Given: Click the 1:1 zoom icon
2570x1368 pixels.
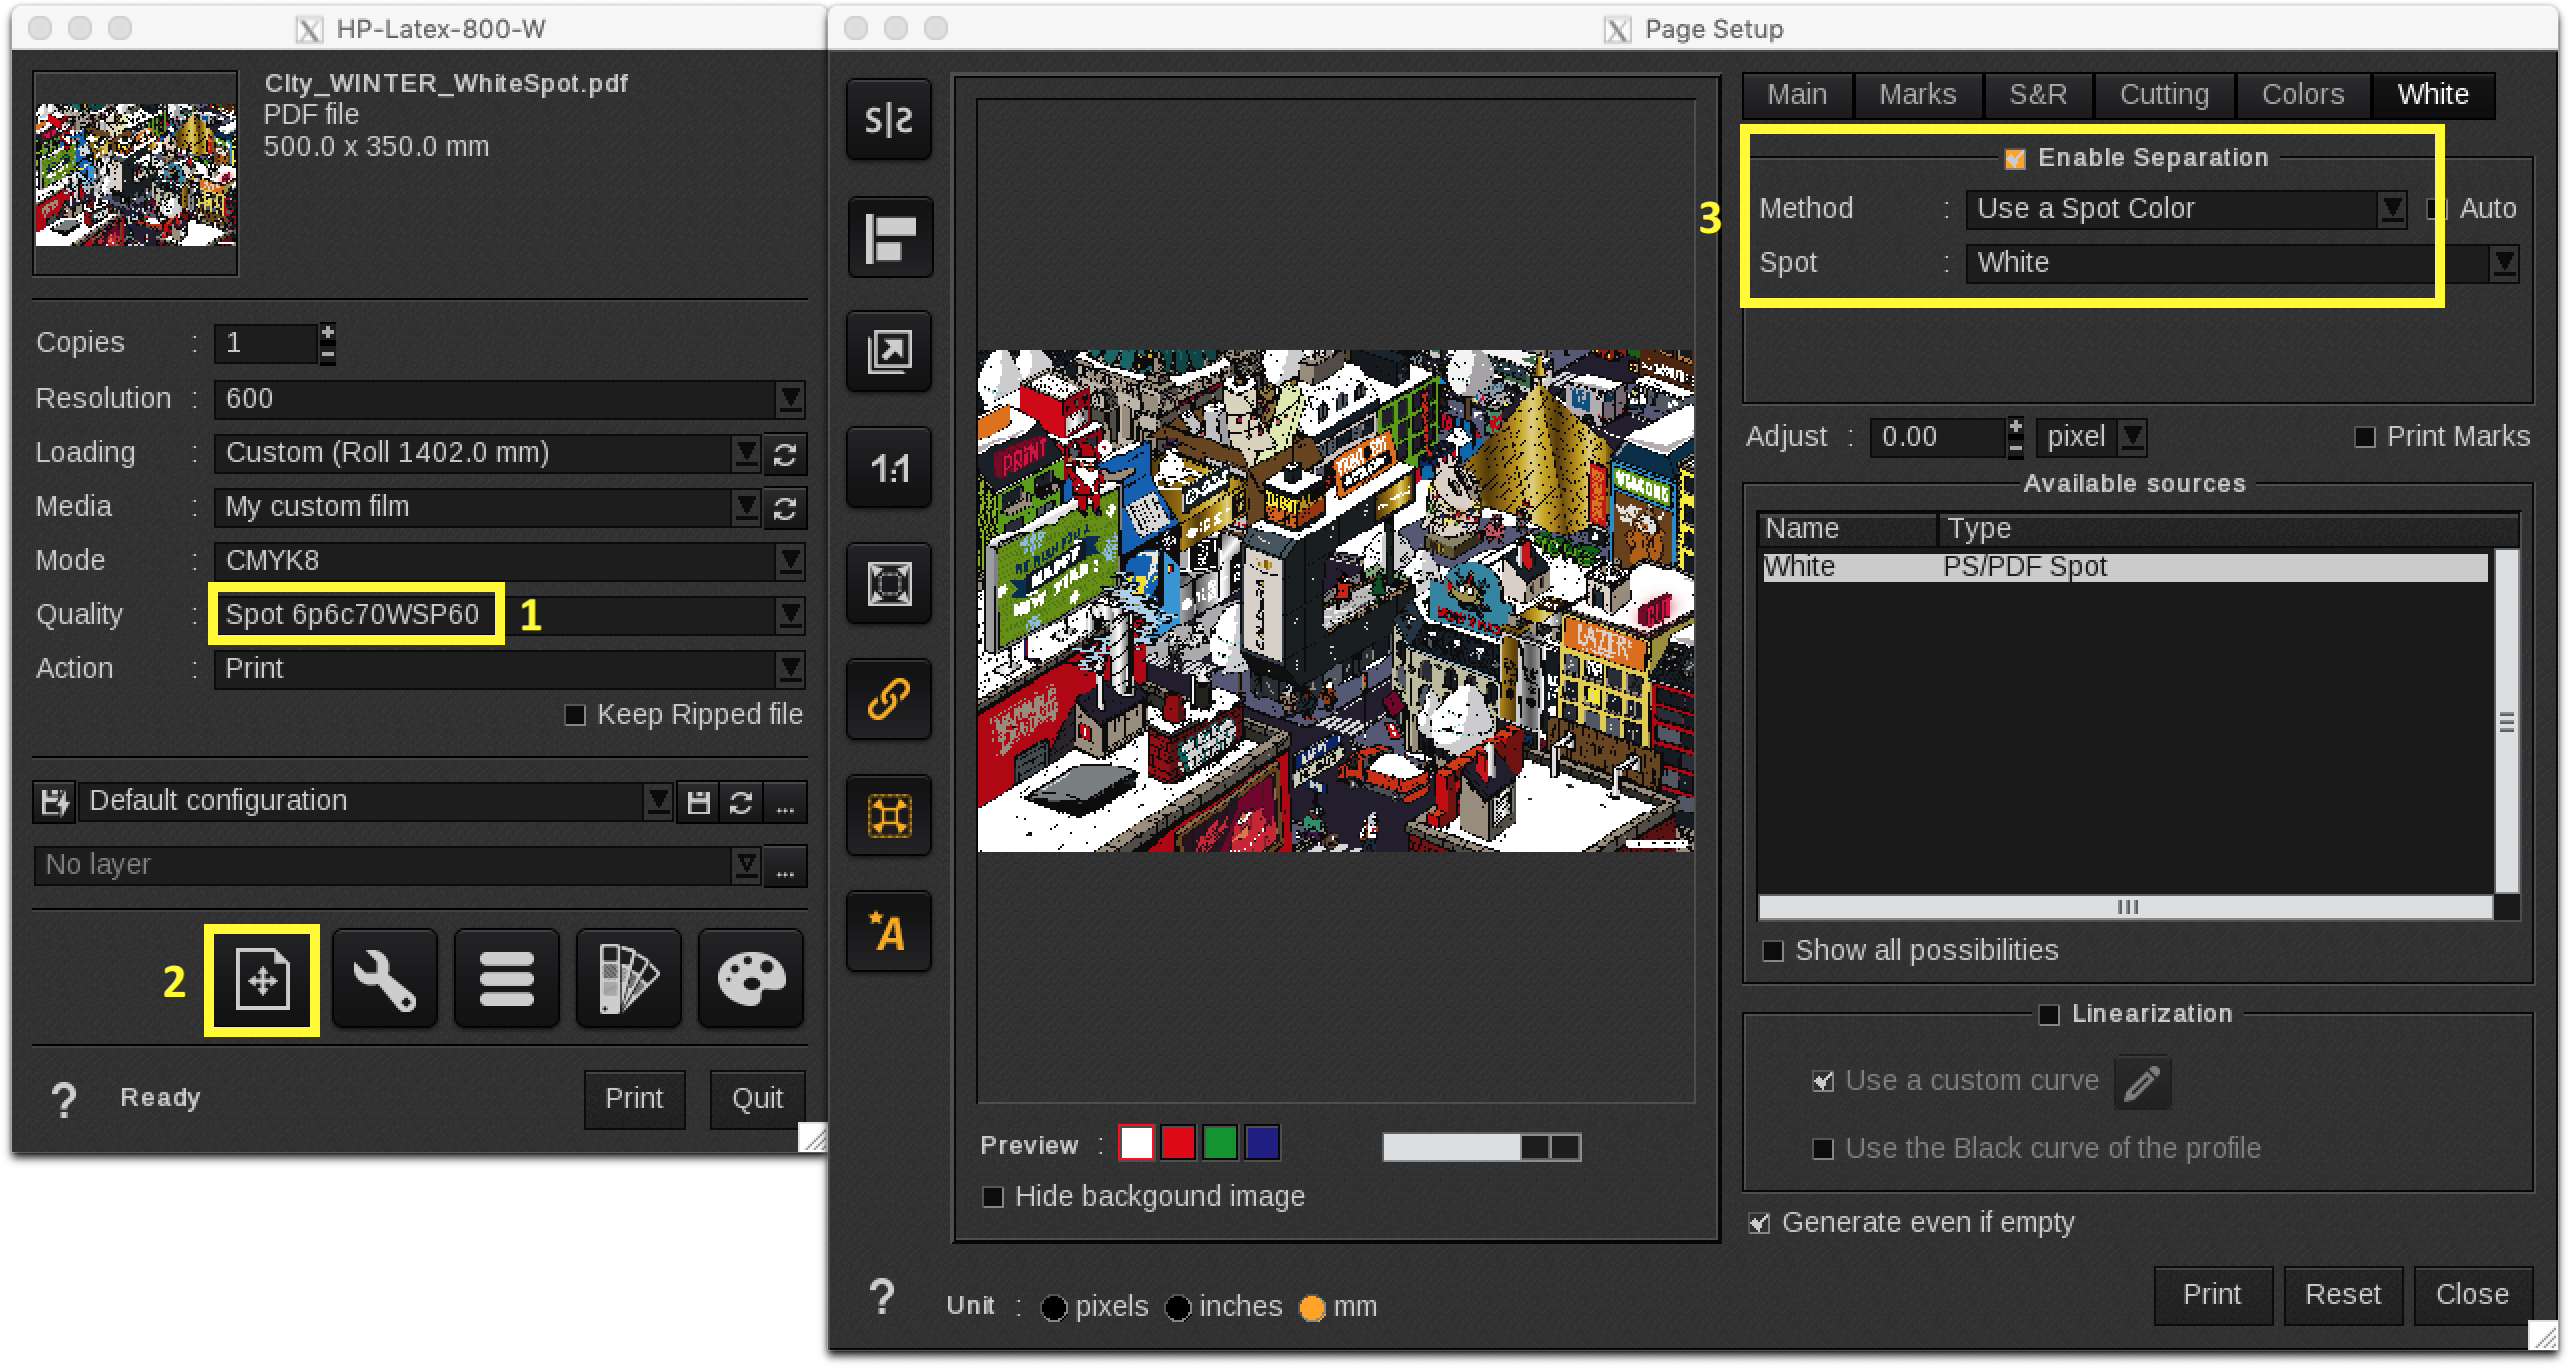Looking at the screenshot, I should [888, 466].
